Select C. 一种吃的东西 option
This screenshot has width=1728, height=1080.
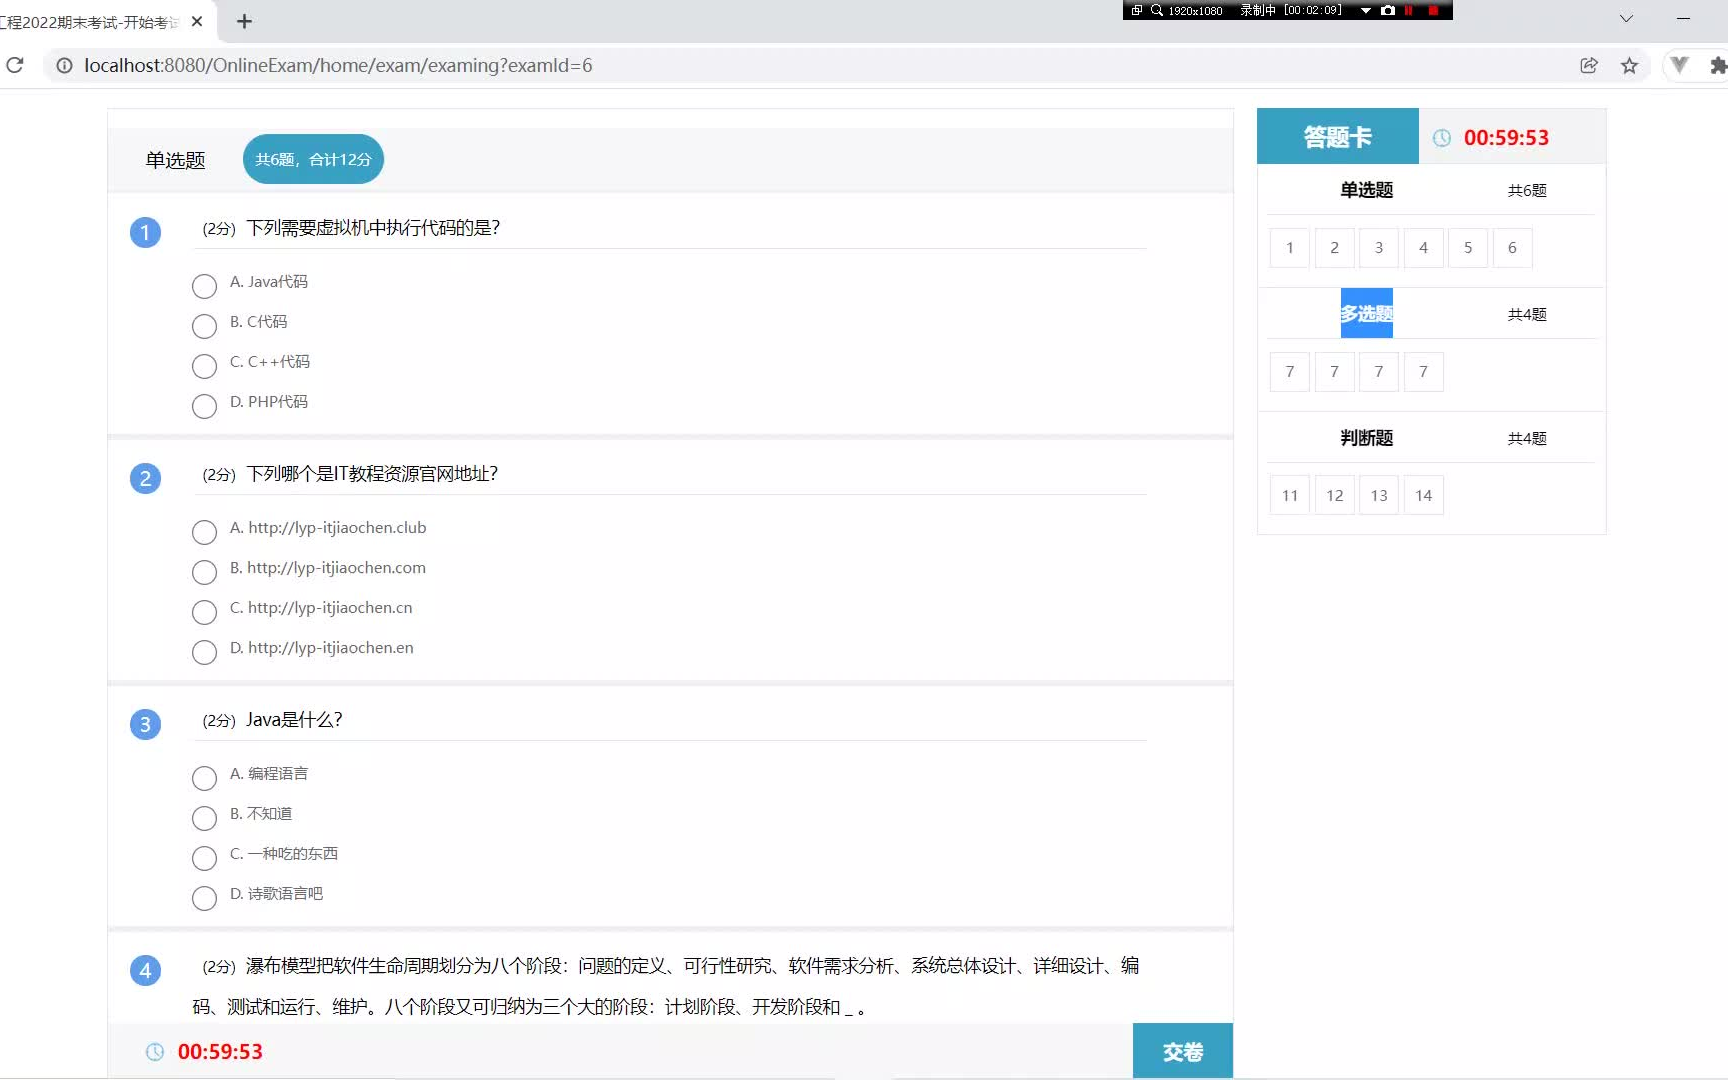[x=204, y=858]
